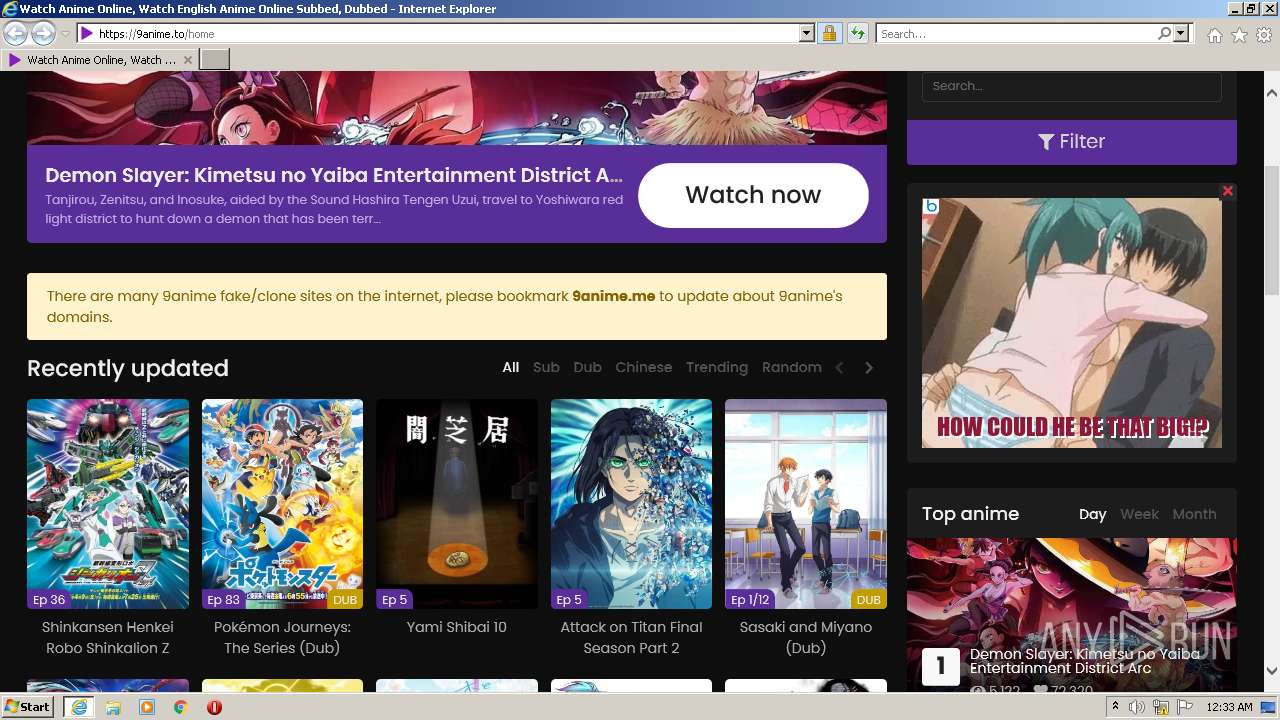Open Attack on Titan Final Season poster

point(631,504)
